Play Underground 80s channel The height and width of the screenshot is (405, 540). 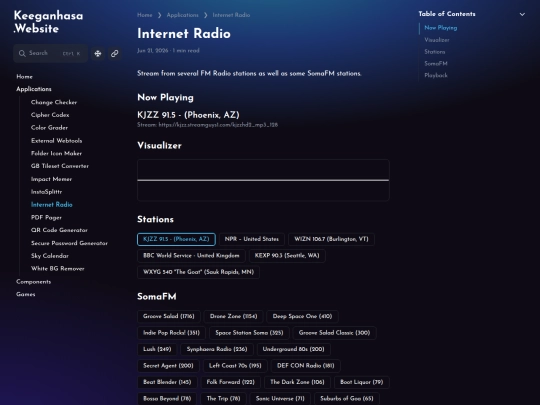293,349
